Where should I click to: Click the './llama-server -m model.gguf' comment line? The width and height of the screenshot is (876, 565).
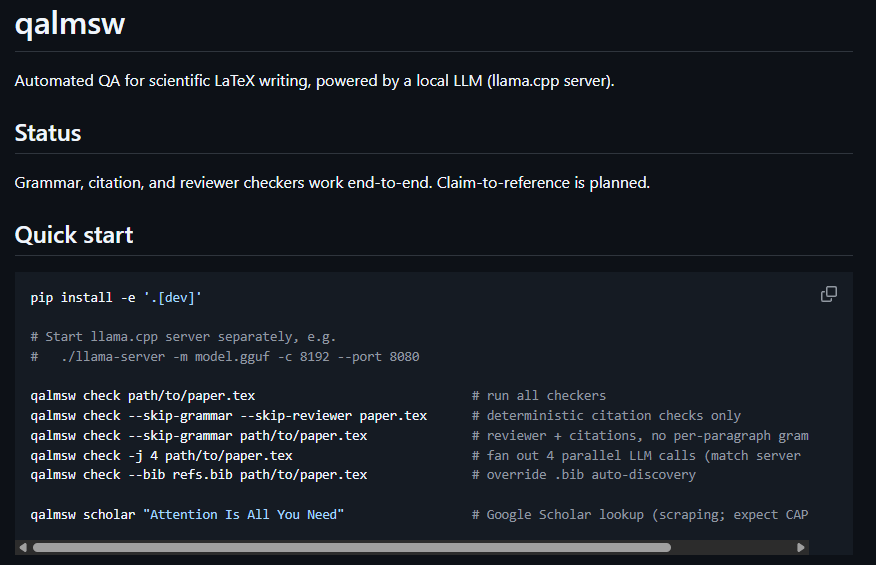(x=225, y=357)
